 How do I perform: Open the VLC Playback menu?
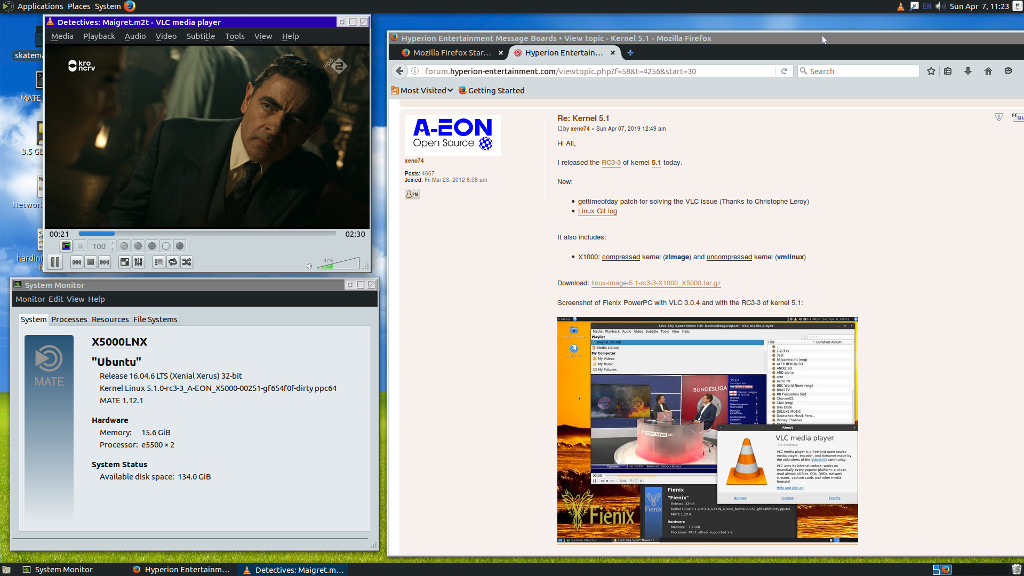pos(99,37)
